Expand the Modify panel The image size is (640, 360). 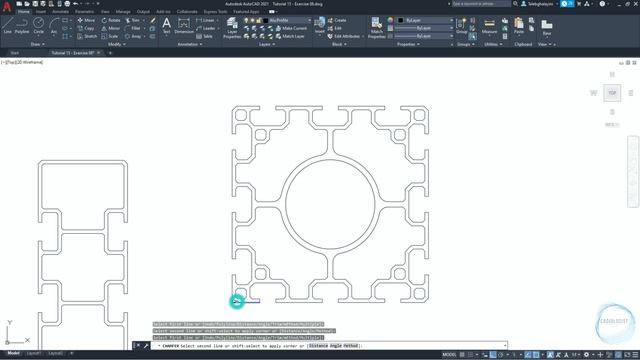[x=116, y=44]
